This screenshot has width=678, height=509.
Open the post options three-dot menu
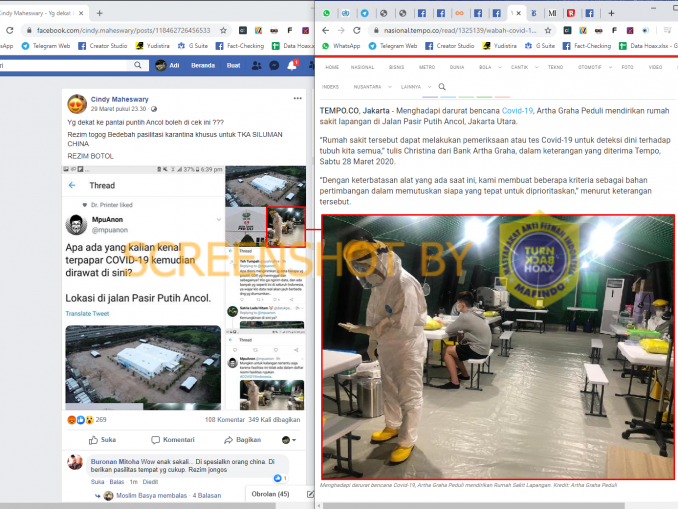297,98
